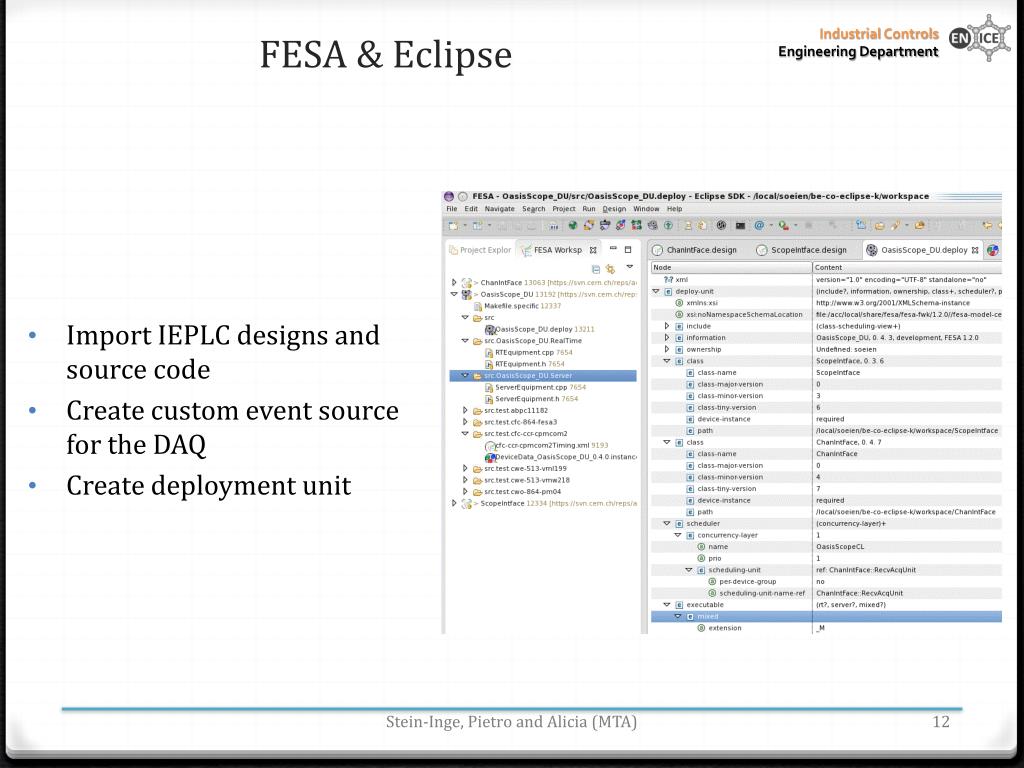Click the ScopeIntface project icon in tree

click(466, 504)
